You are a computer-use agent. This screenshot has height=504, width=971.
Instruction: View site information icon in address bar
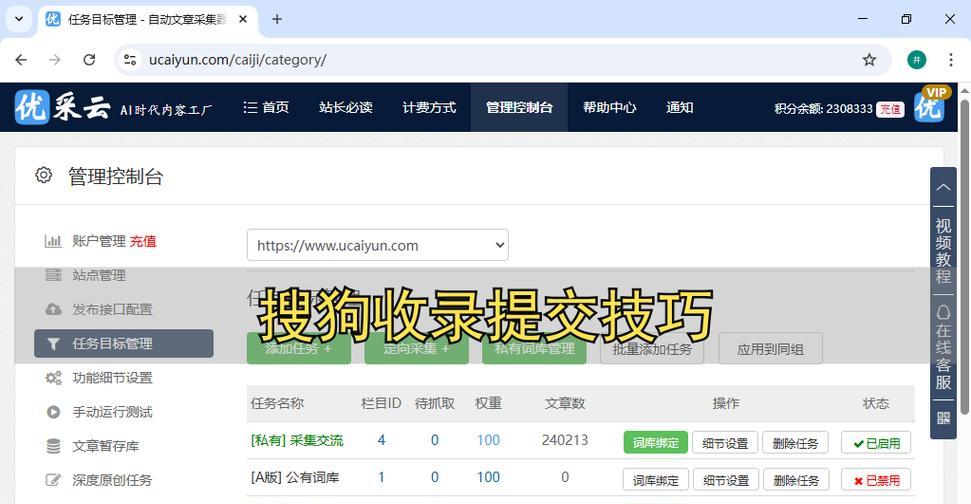(x=130, y=59)
